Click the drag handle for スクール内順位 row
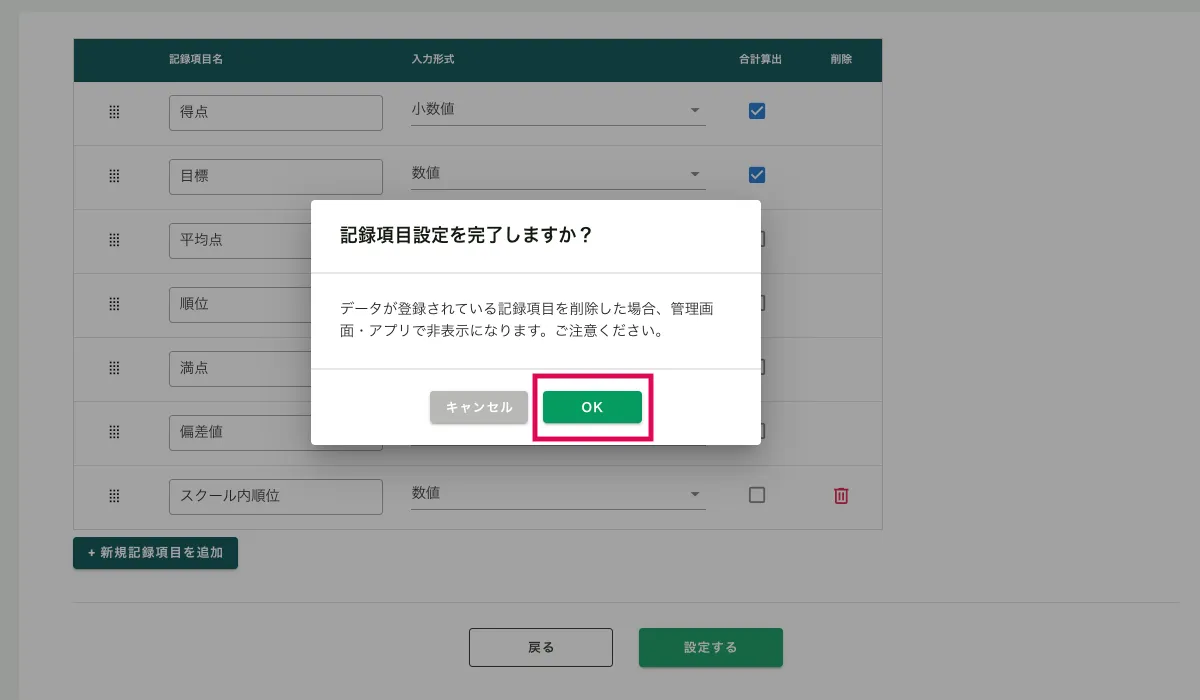 pyautogui.click(x=114, y=496)
